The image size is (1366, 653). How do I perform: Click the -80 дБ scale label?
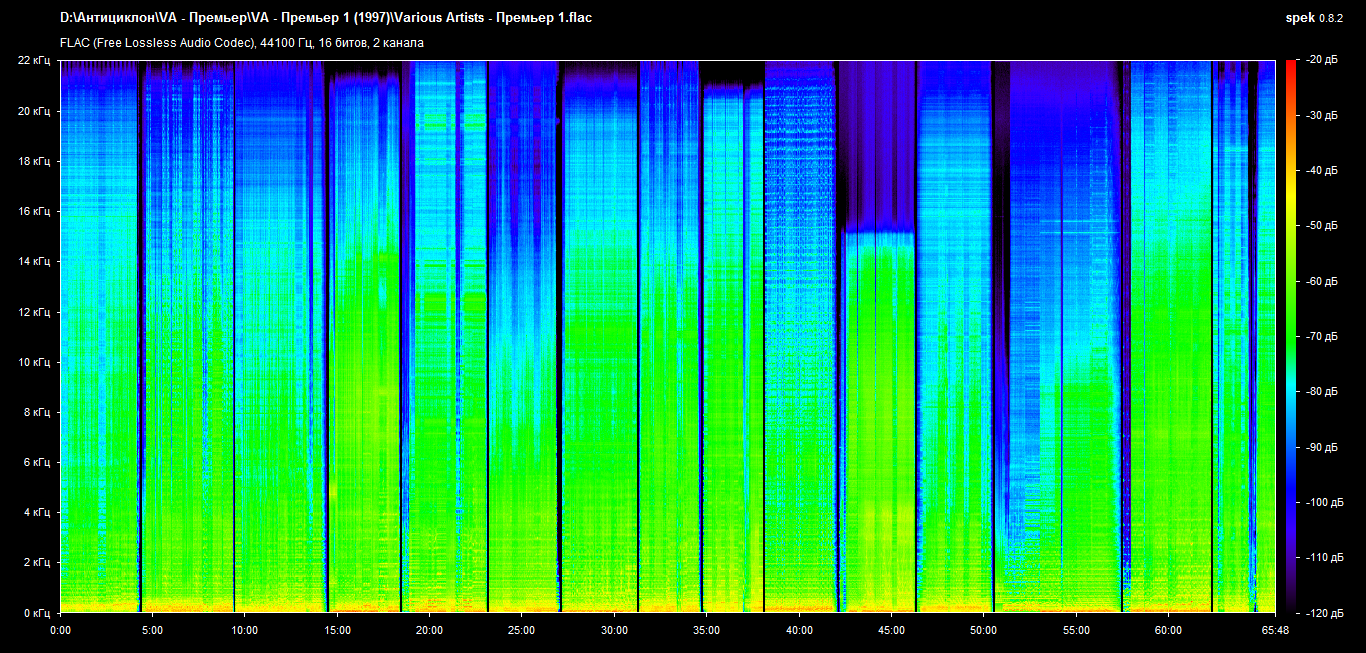(x=1324, y=392)
